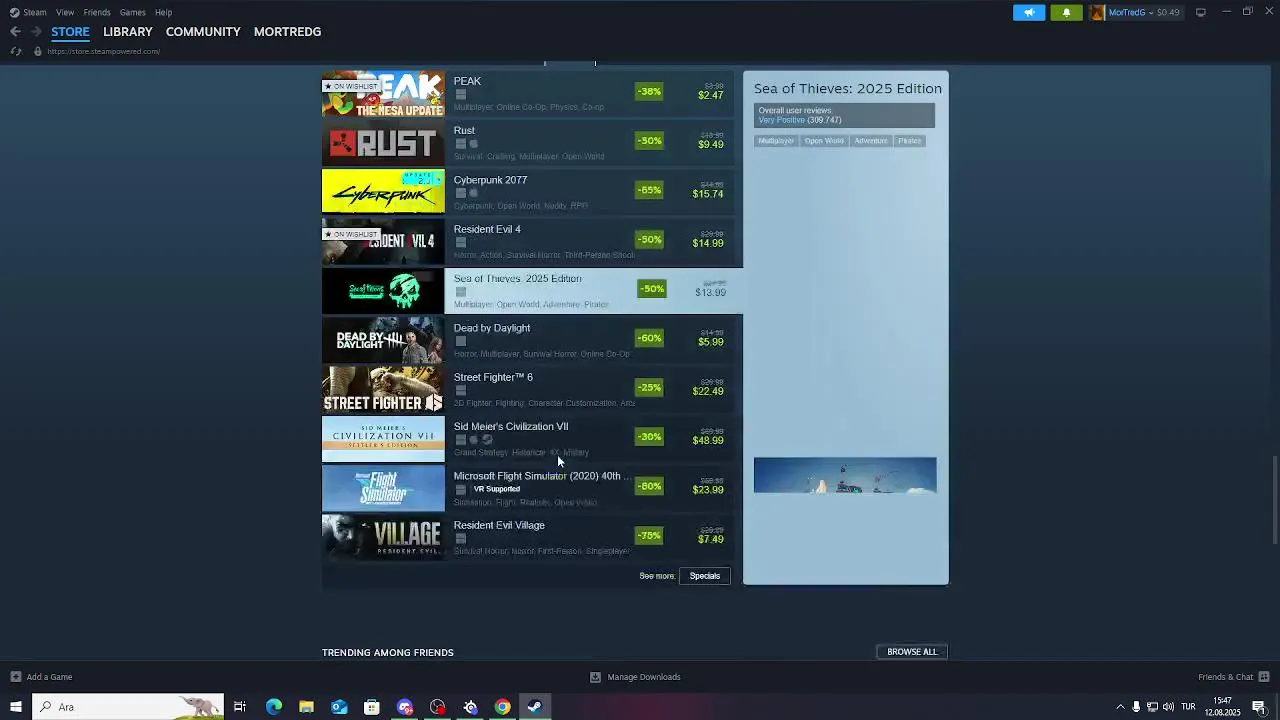Click the Cyberpunk 2077 $15.74 price
This screenshot has height=720, width=1280.
708,194
